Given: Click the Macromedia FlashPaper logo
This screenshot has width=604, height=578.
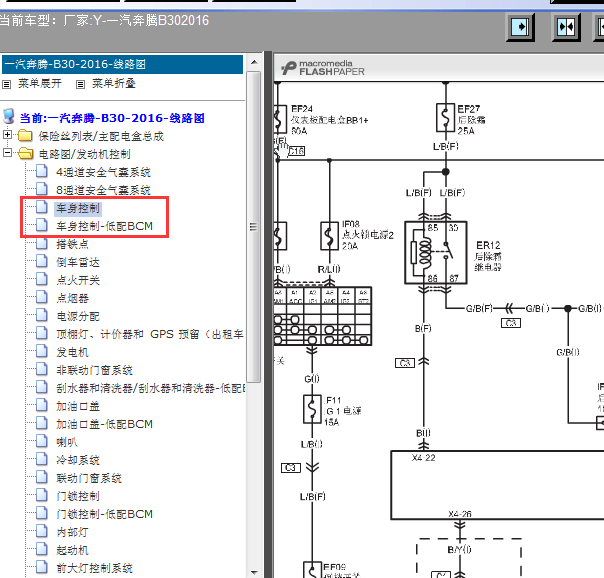Looking at the screenshot, I should click(323, 68).
